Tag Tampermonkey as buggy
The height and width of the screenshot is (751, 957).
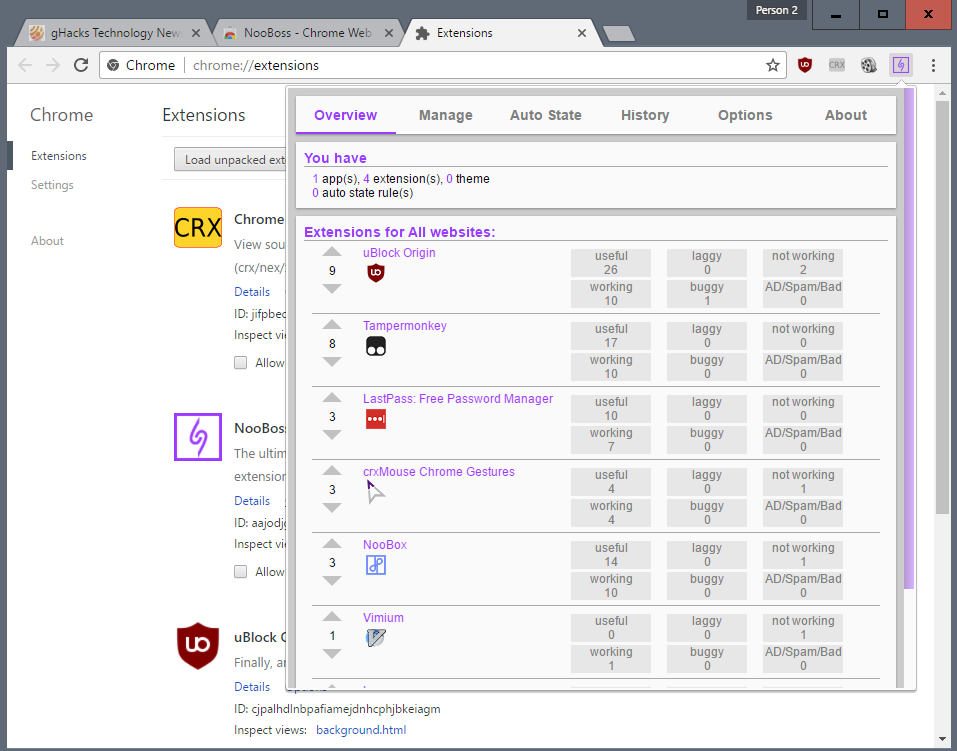tap(707, 366)
